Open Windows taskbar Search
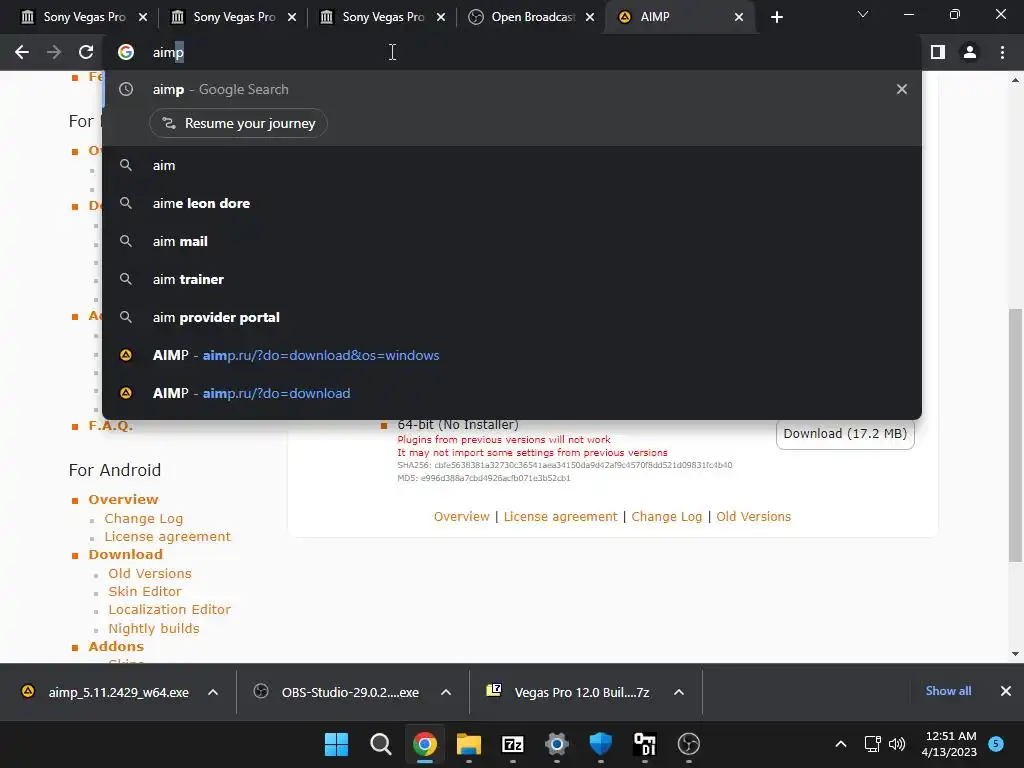 [x=380, y=744]
